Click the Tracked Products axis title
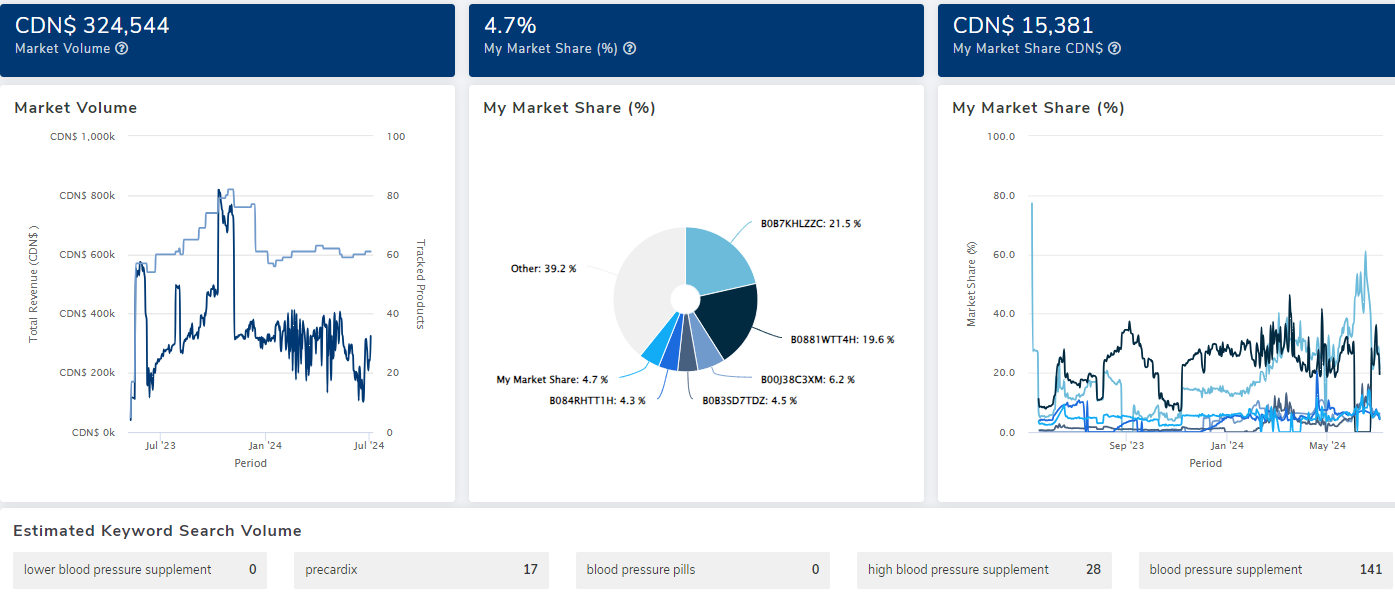Screen dimensions: 1395x592 pyautogui.click(x=421, y=284)
